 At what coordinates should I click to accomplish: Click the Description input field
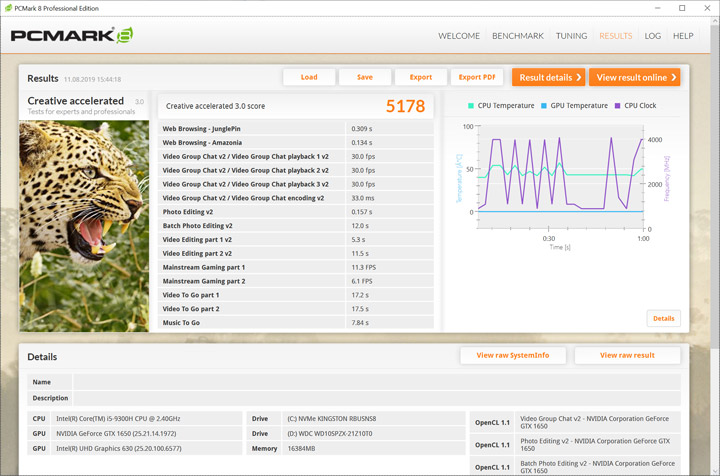(377, 398)
